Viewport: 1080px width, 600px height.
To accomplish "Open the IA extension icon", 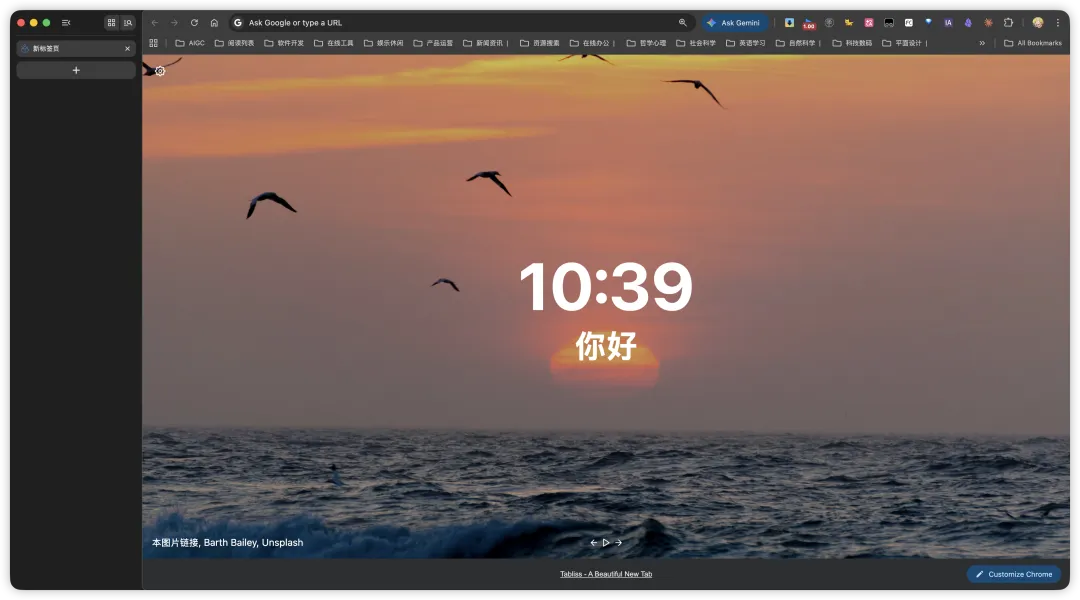I will coord(948,23).
